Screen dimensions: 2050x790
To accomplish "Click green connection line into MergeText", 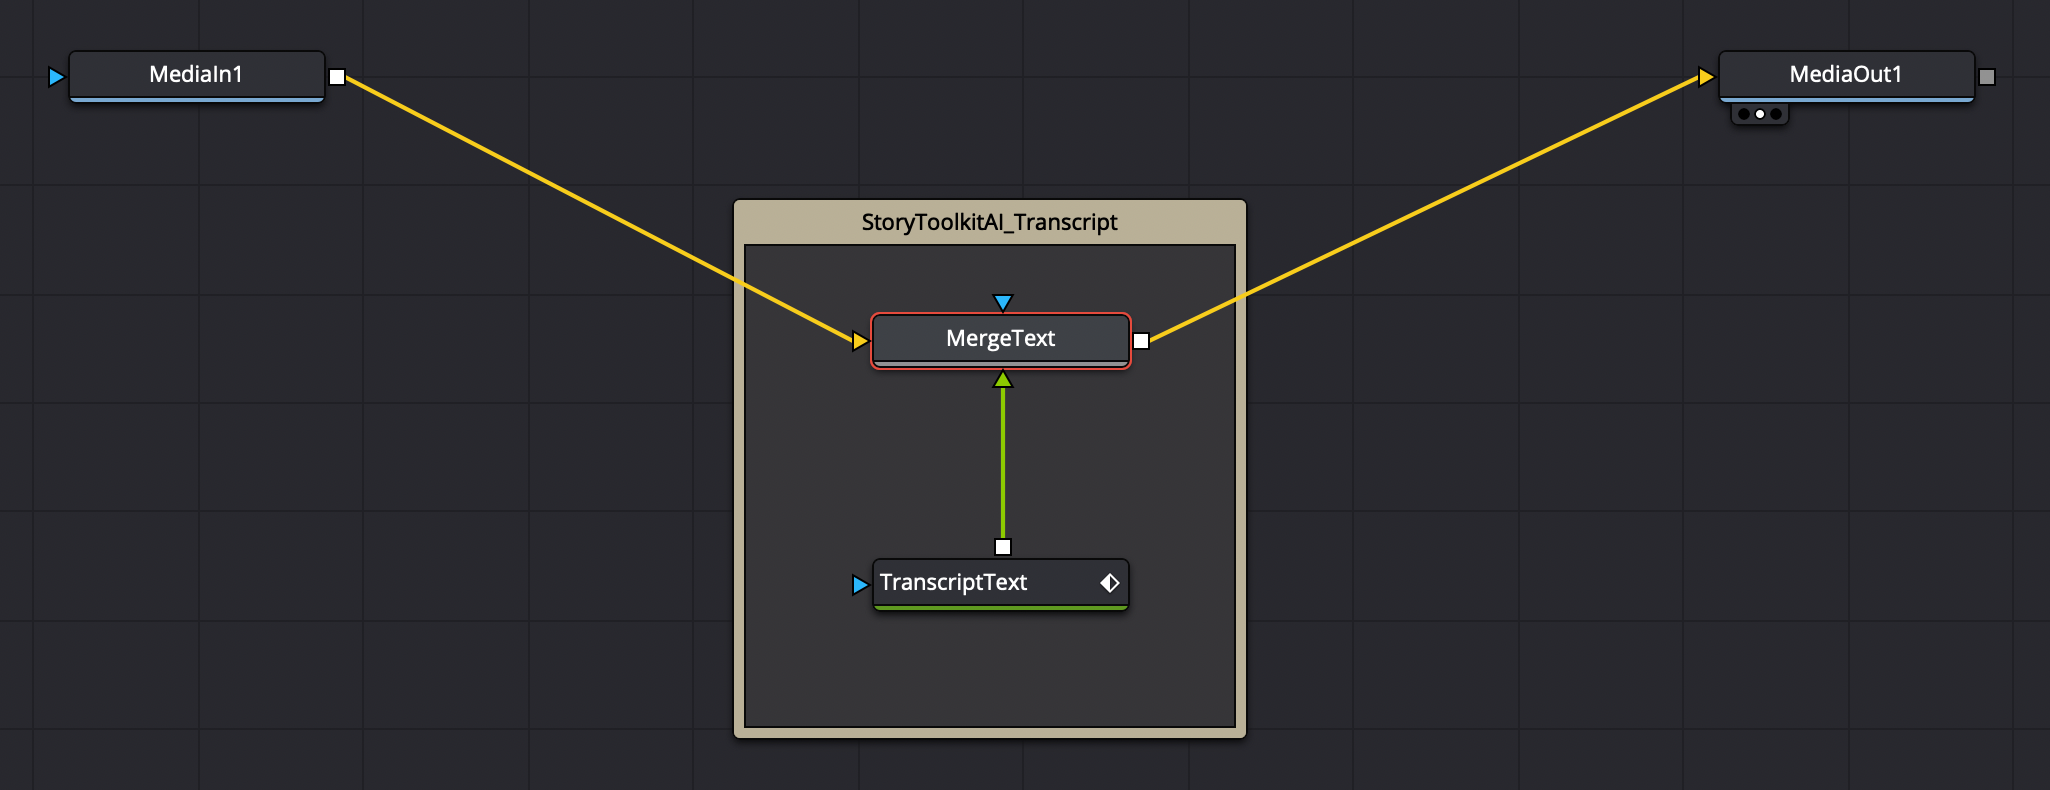I will [x=1003, y=464].
